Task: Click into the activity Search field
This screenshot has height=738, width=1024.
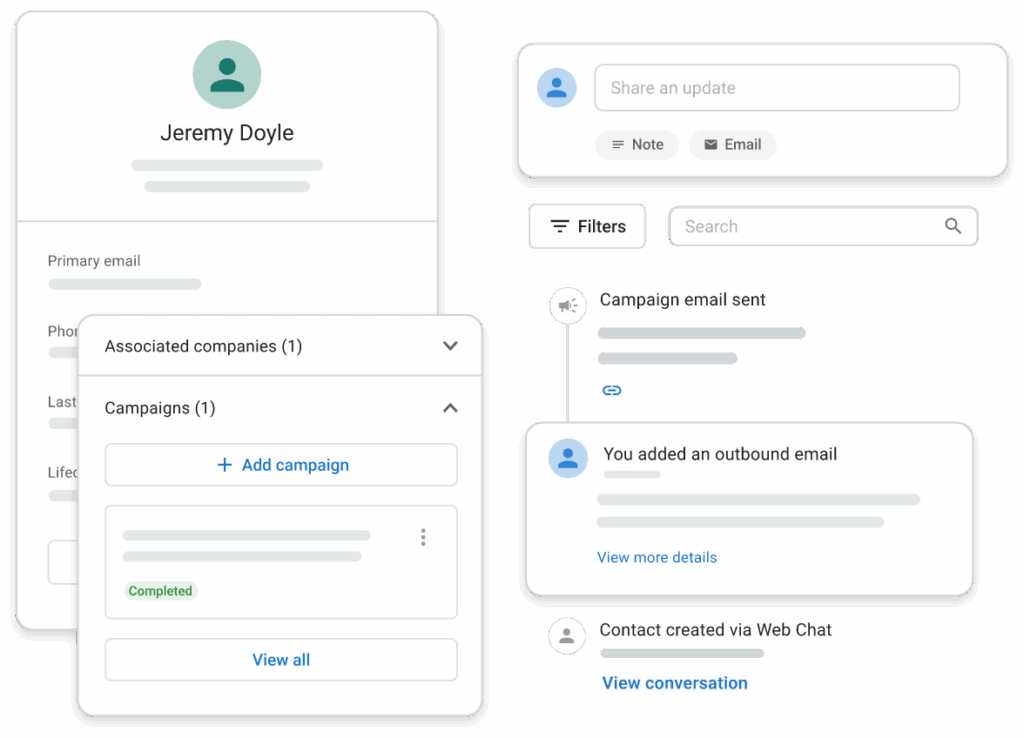Action: click(x=823, y=226)
